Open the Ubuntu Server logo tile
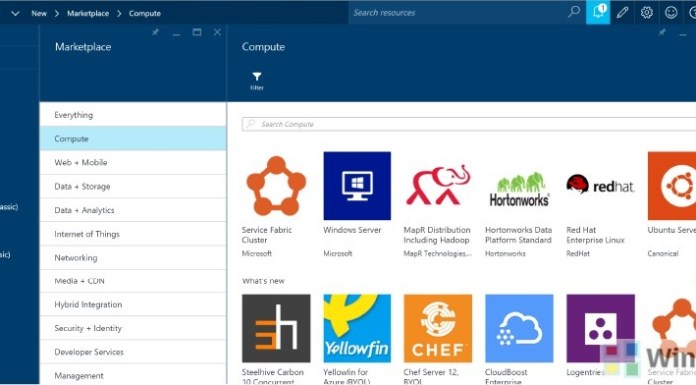 click(x=672, y=186)
